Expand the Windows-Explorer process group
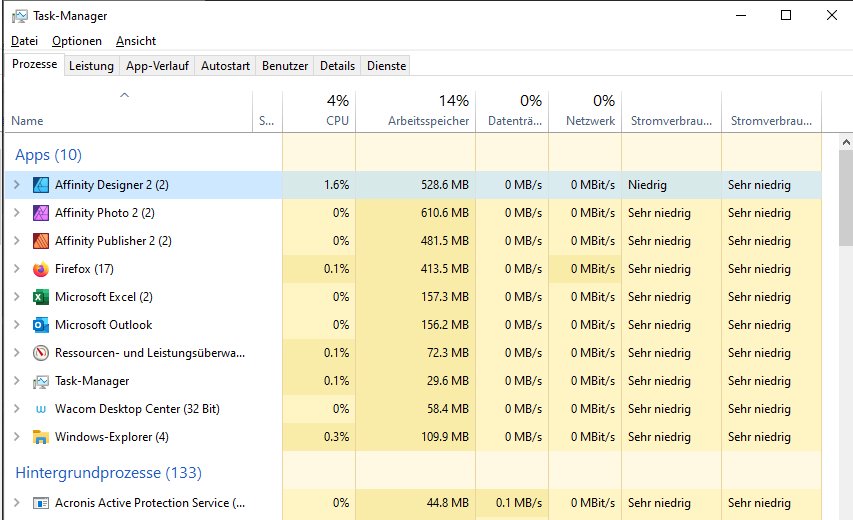Screen dimensions: 853x520 click(17, 437)
